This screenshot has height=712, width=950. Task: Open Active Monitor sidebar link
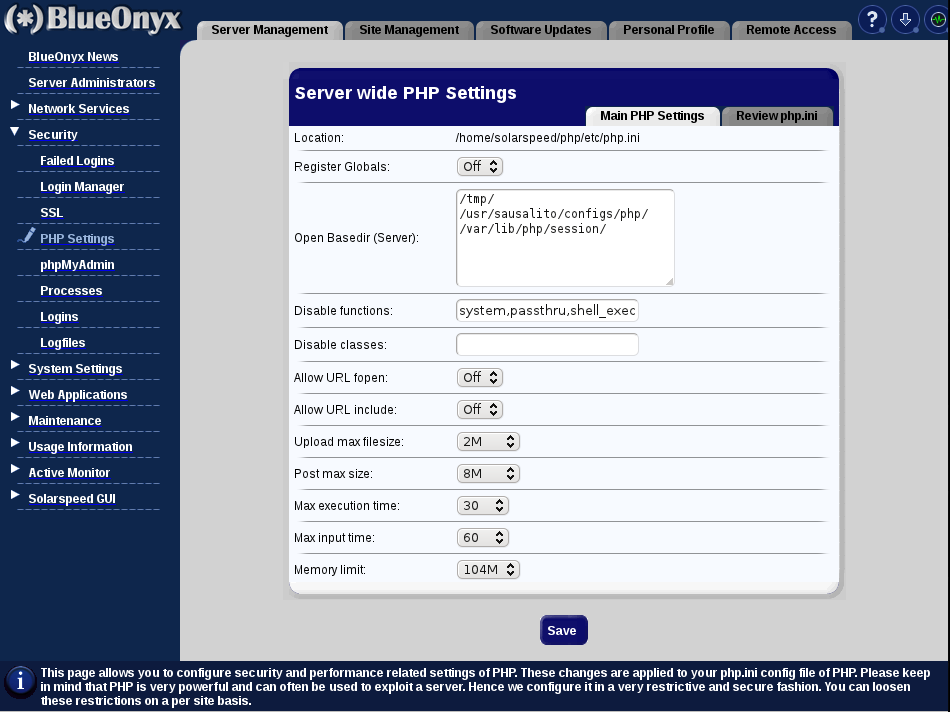click(x=69, y=474)
